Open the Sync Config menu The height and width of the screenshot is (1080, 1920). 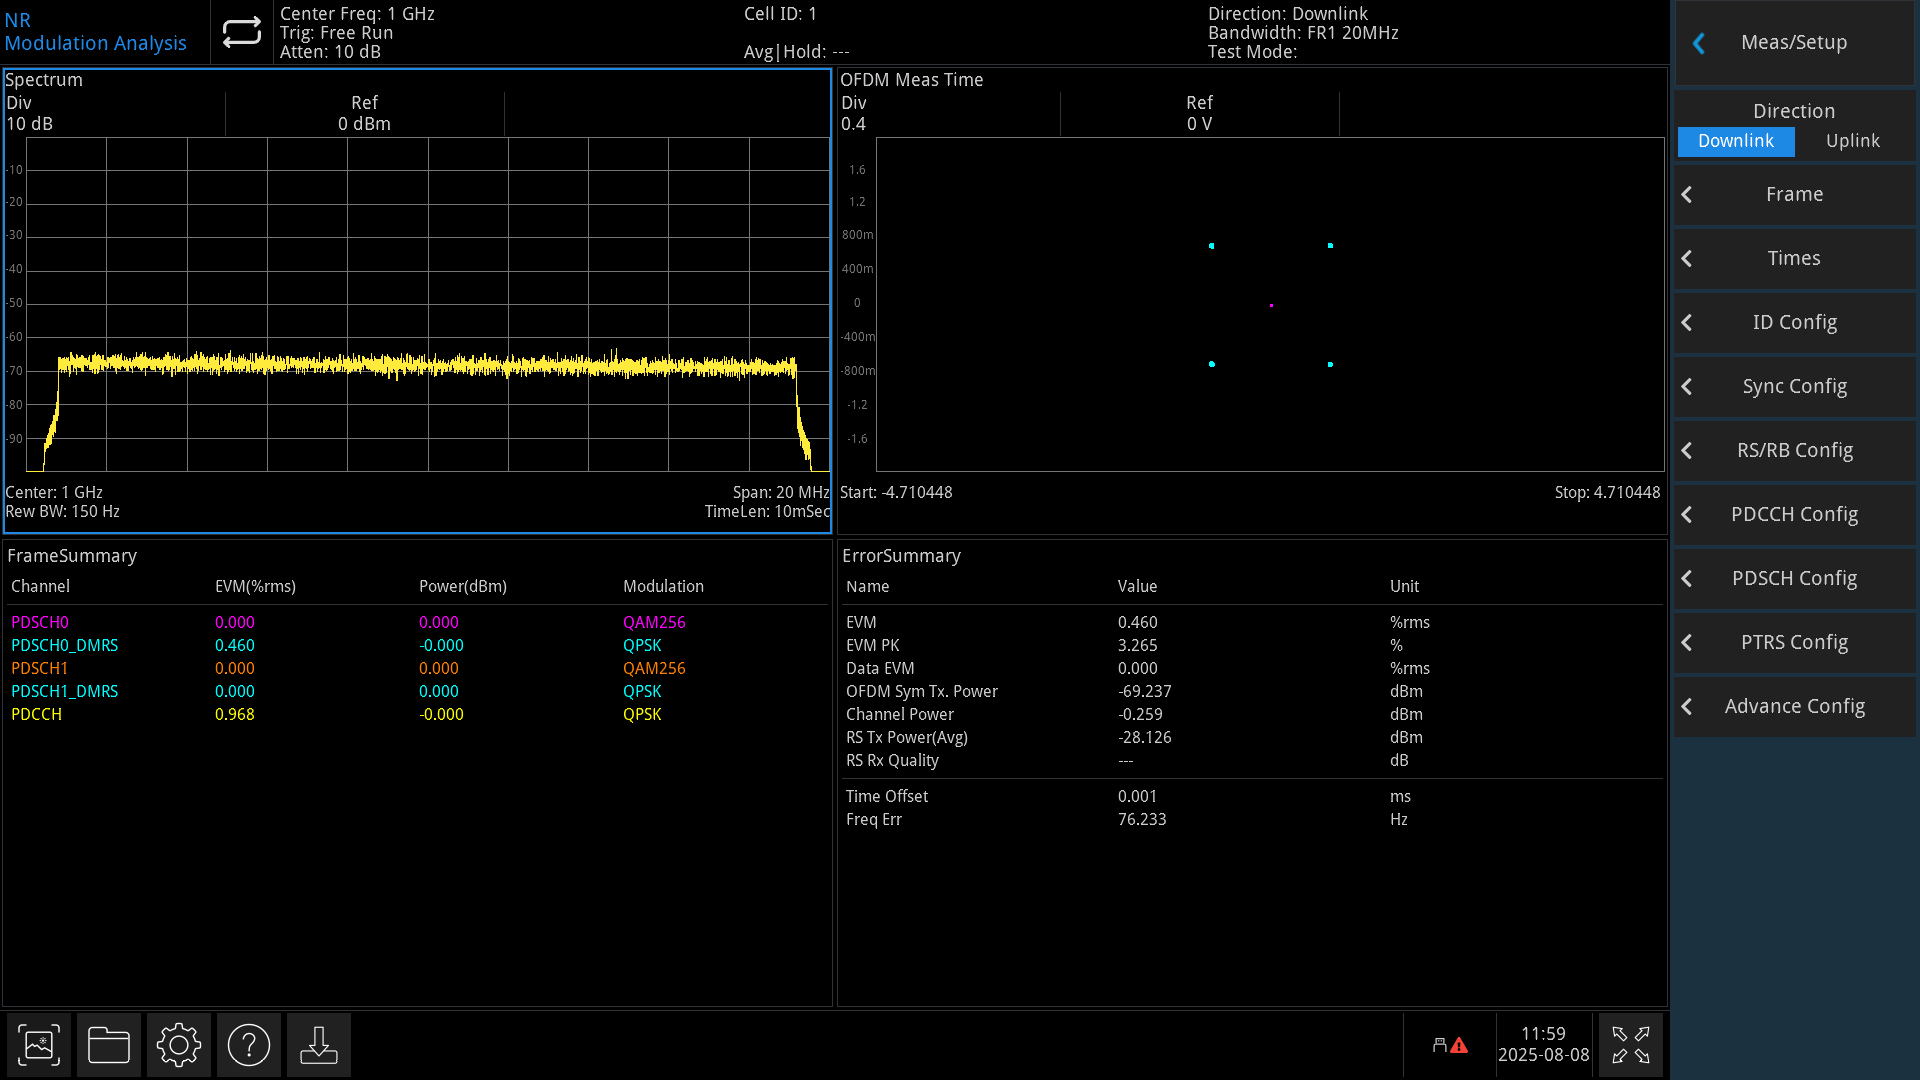(1794, 386)
